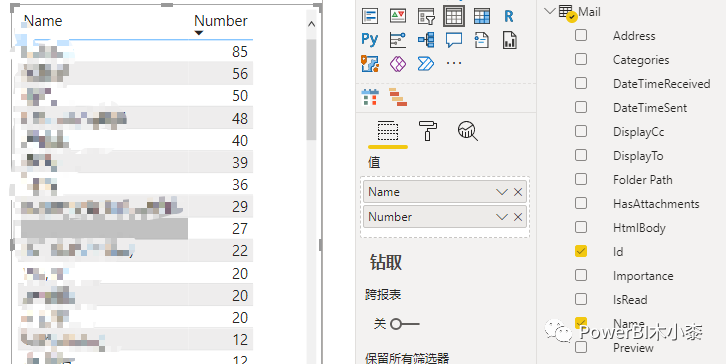Screen dimensions: 726x364
Task: Select the Key influencers visual icon
Action: click(398, 40)
